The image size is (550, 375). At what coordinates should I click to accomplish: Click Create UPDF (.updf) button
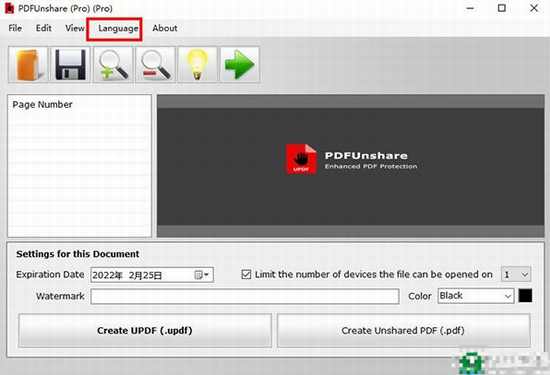click(x=145, y=330)
